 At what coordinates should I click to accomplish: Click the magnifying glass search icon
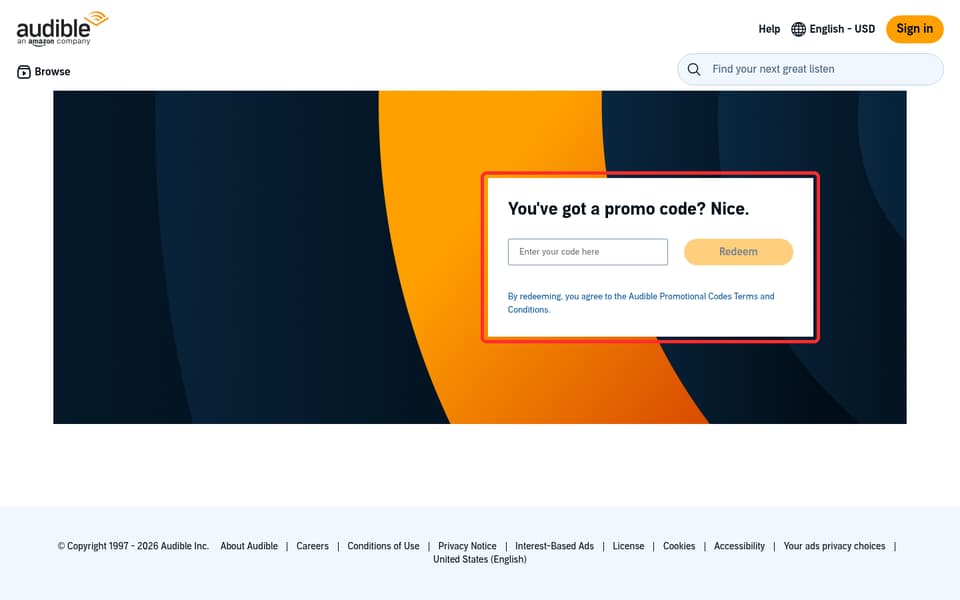pos(694,69)
